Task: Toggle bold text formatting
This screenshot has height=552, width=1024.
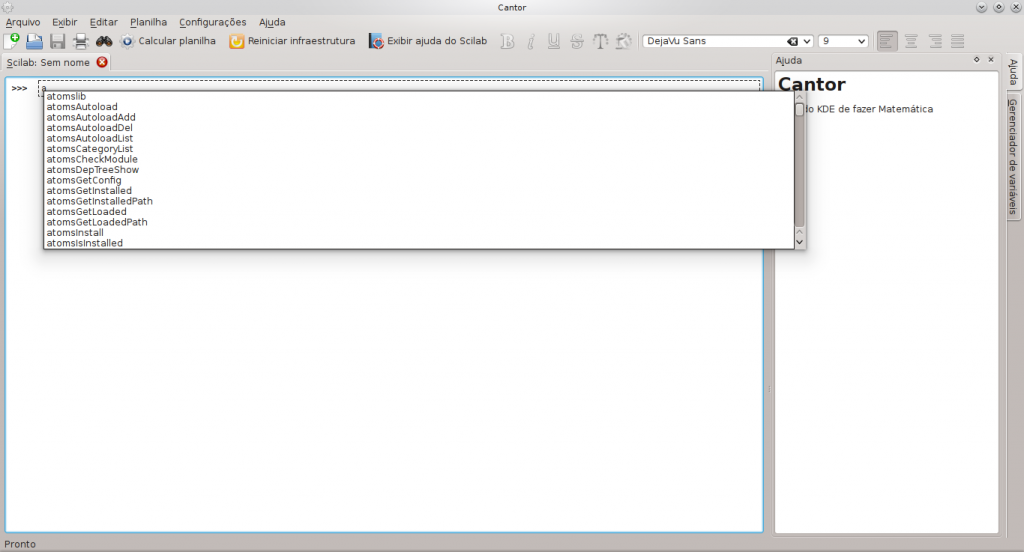Action: 507,41
